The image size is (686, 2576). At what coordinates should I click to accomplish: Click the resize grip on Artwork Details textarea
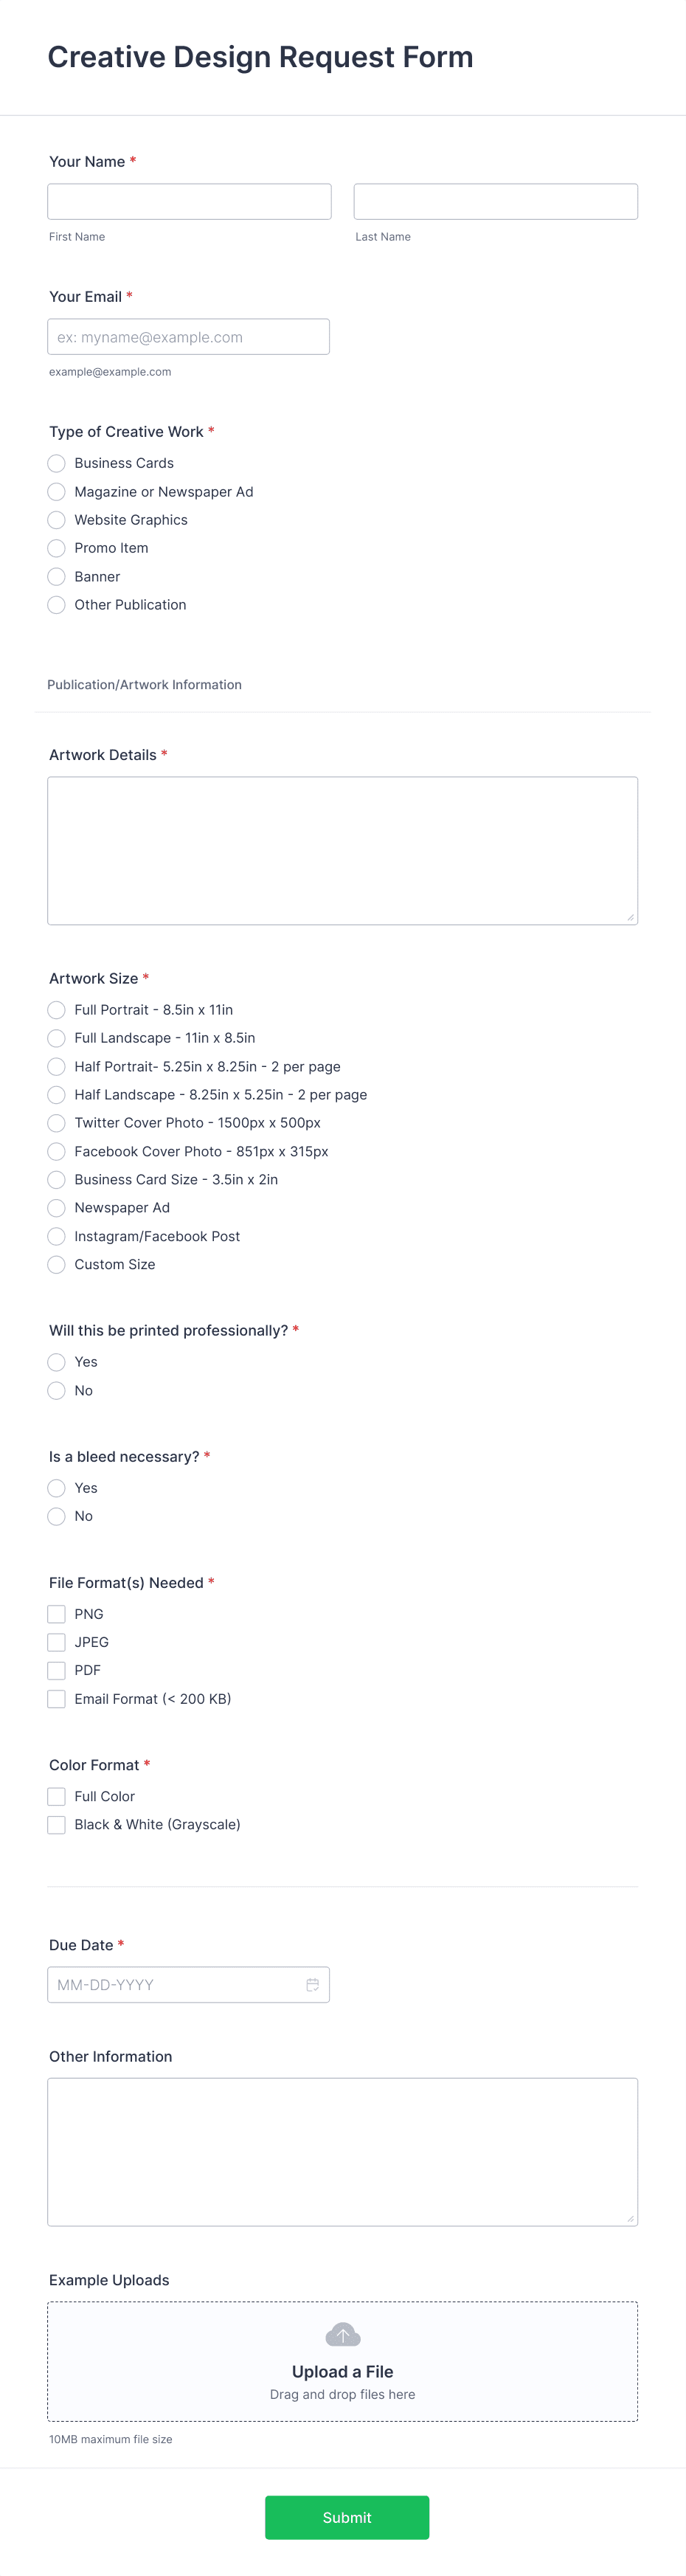coord(630,917)
